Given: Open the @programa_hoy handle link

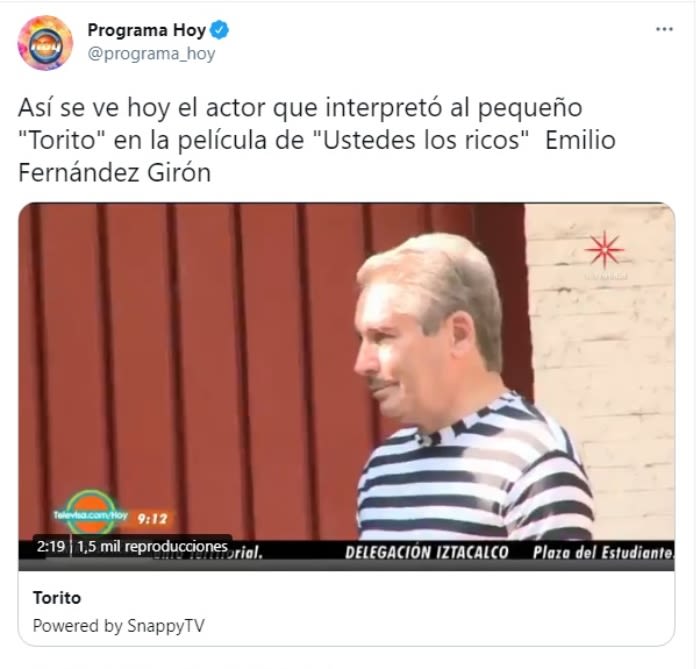Looking at the screenshot, I should coord(151,54).
